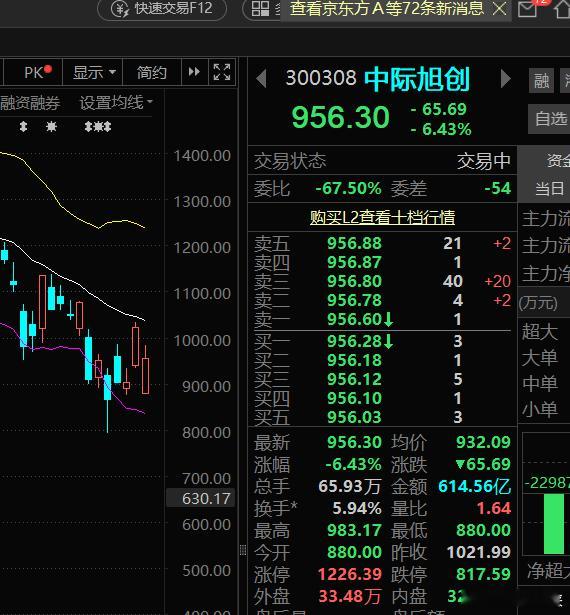Click the 融 margin tag button
The image size is (570, 615).
coord(541,81)
